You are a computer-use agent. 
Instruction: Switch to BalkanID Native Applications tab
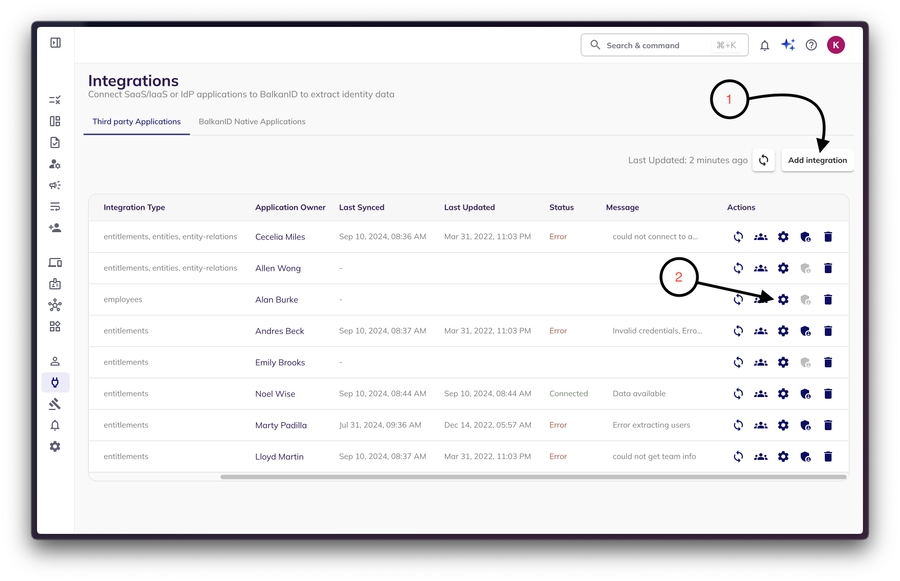click(x=252, y=122)
